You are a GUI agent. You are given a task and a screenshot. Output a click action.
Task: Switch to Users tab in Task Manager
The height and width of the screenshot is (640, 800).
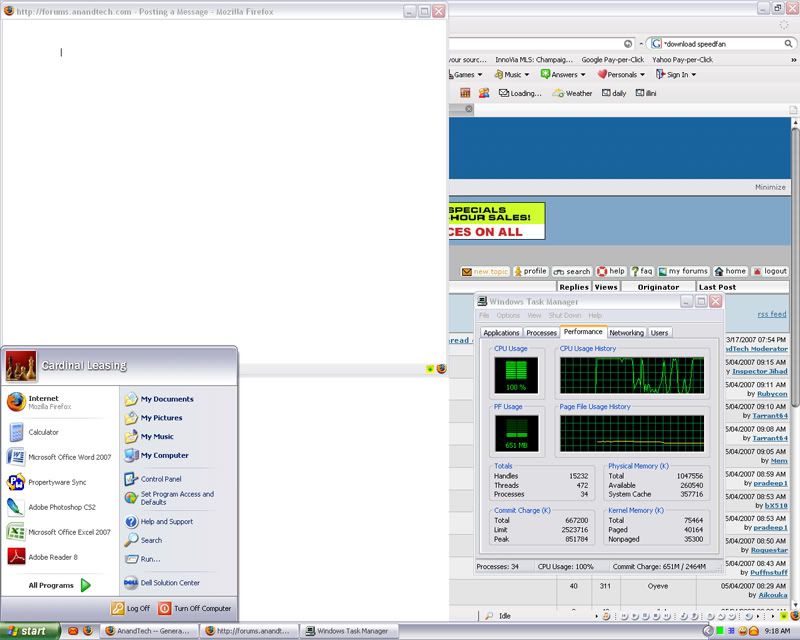tap(659, 332)
